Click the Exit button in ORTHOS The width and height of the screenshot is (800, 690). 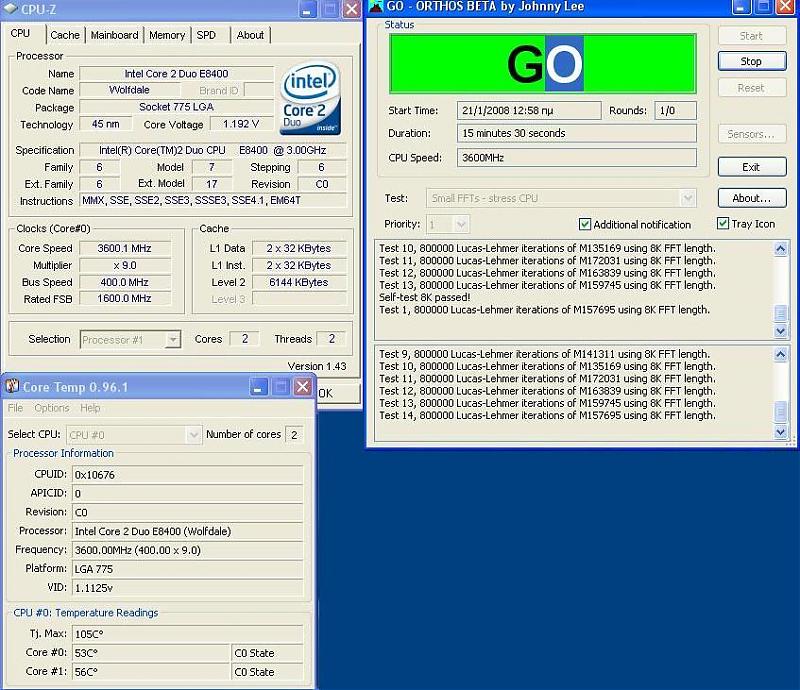click(x=752, y=167)
